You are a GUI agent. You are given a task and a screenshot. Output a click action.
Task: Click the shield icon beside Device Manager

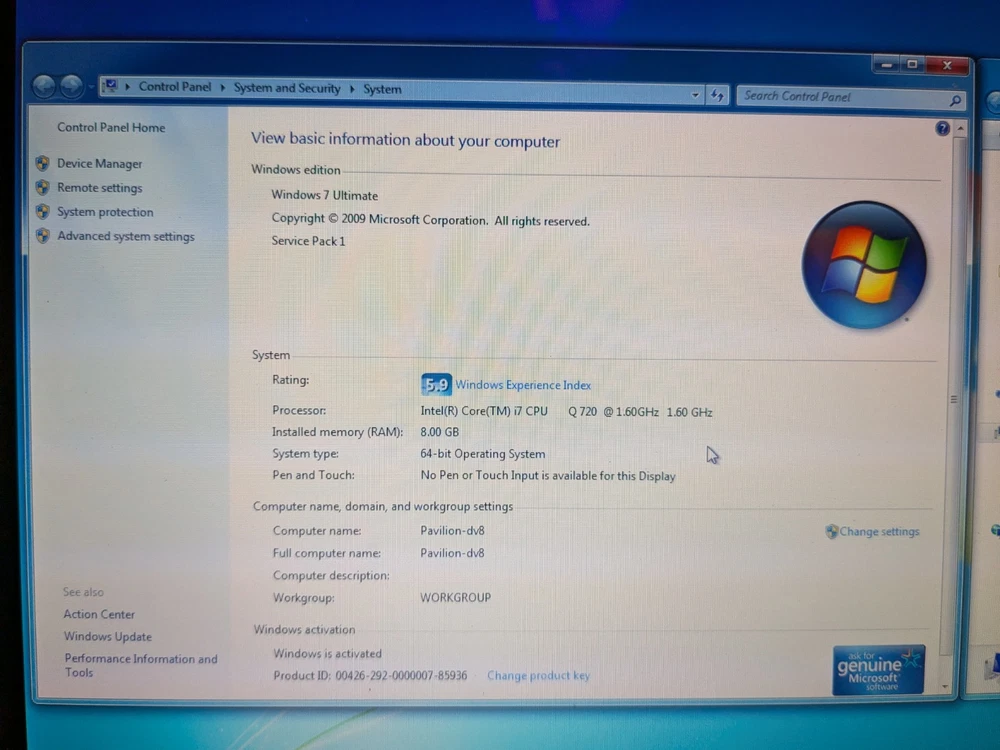coord(42,163)
